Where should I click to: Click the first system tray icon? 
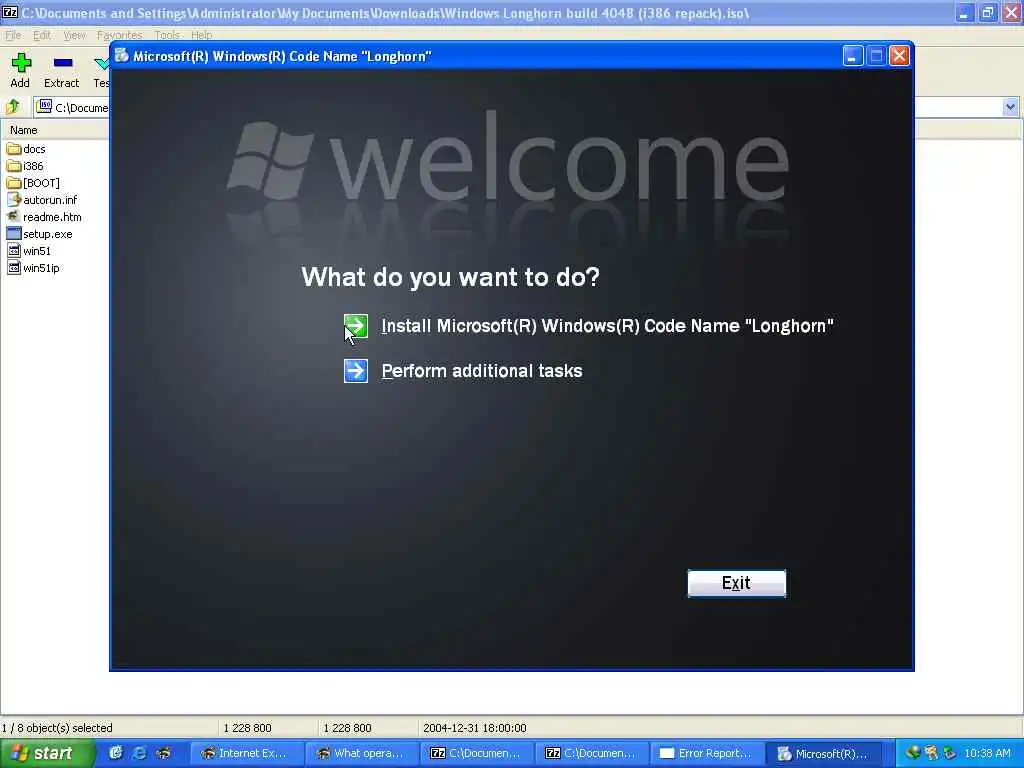(913, 753)
